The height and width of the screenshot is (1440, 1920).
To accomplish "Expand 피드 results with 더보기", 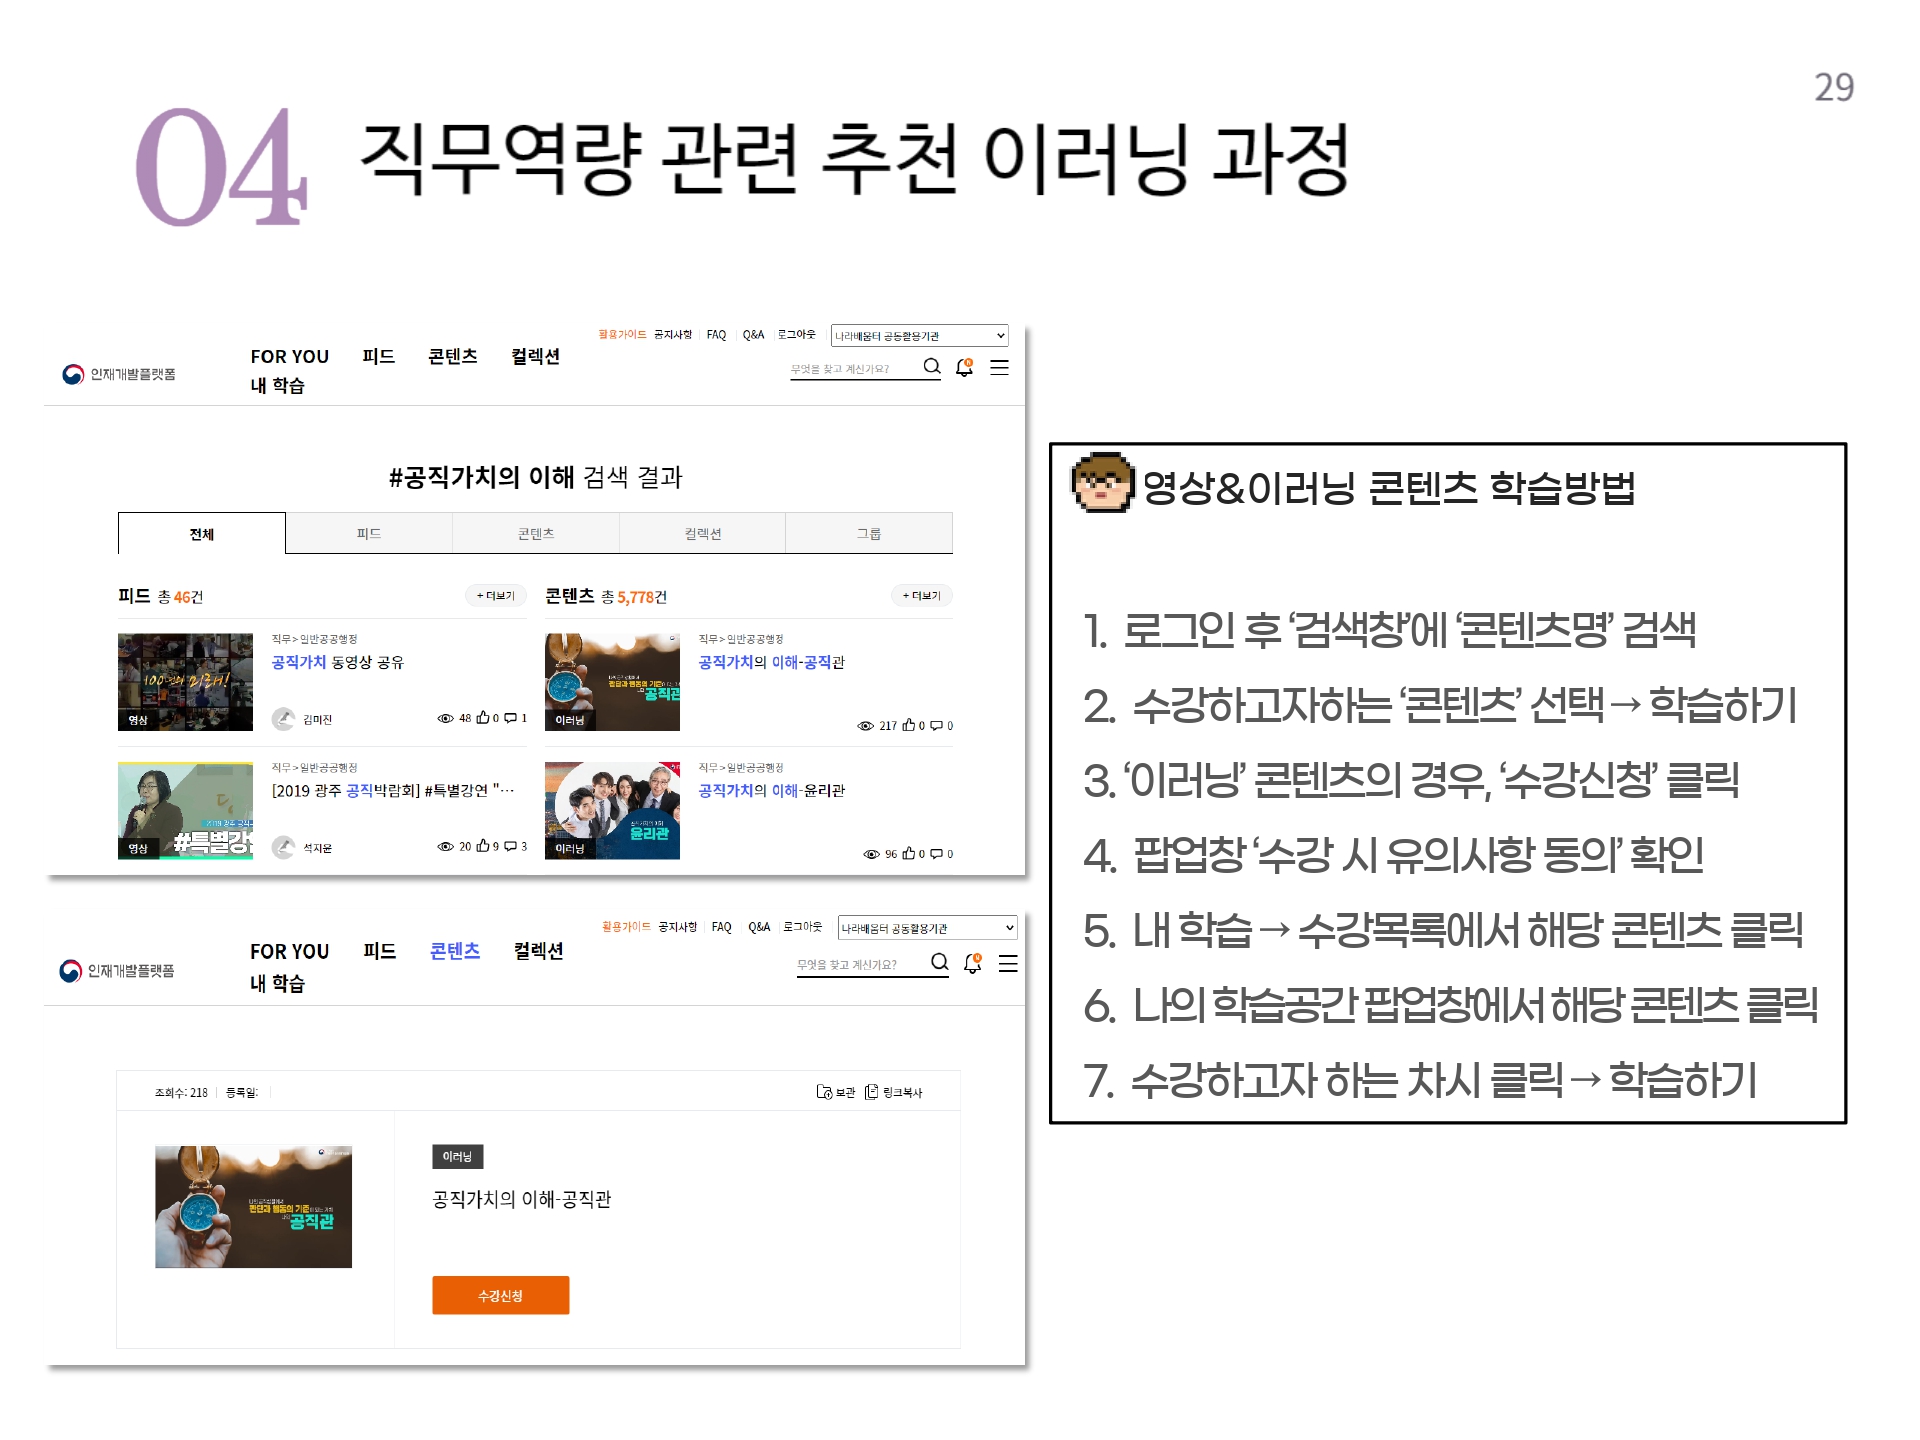I will coord(495,596).
